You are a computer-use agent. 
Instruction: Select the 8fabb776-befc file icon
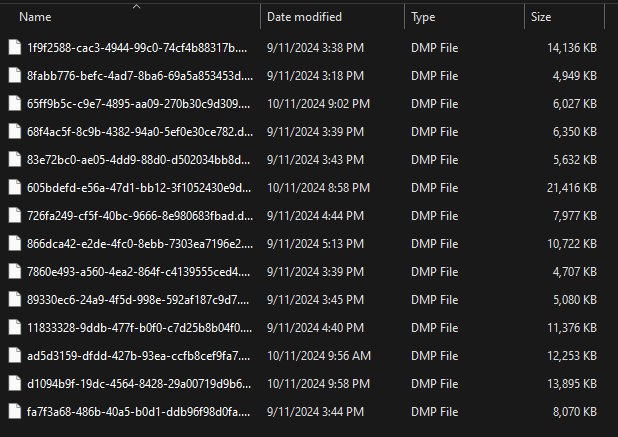15,75
